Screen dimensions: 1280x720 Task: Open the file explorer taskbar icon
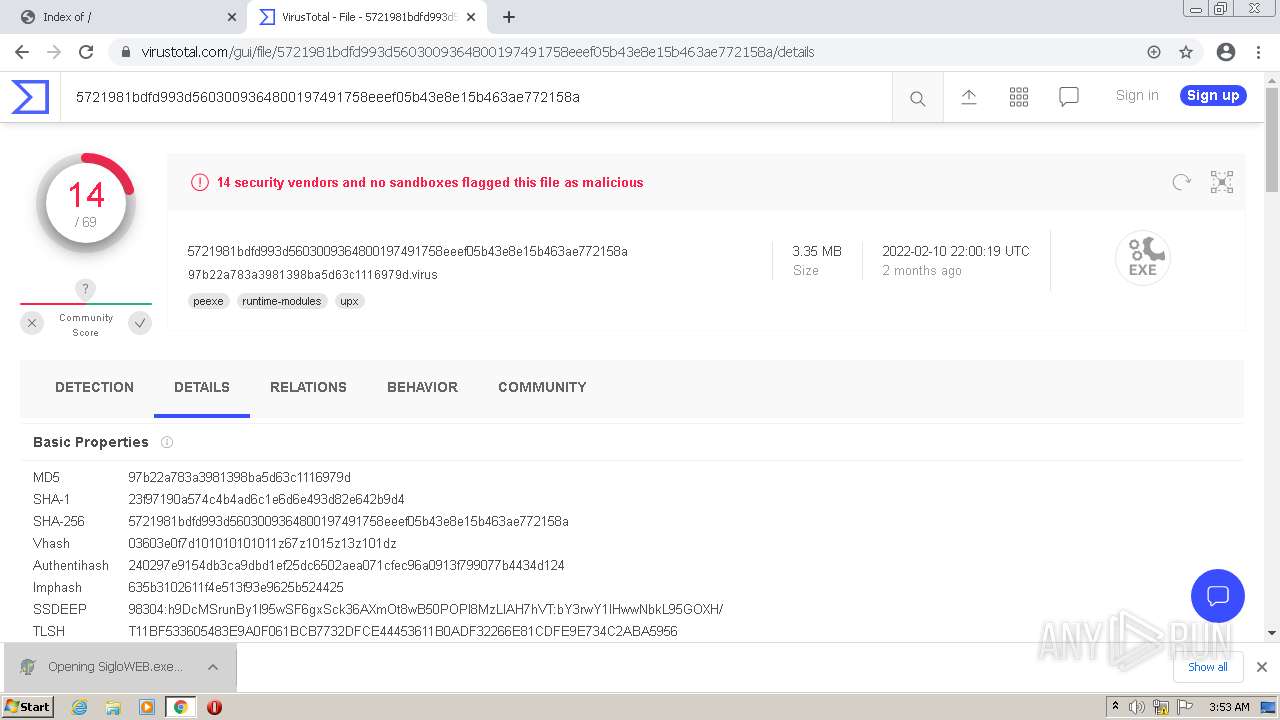113,707
